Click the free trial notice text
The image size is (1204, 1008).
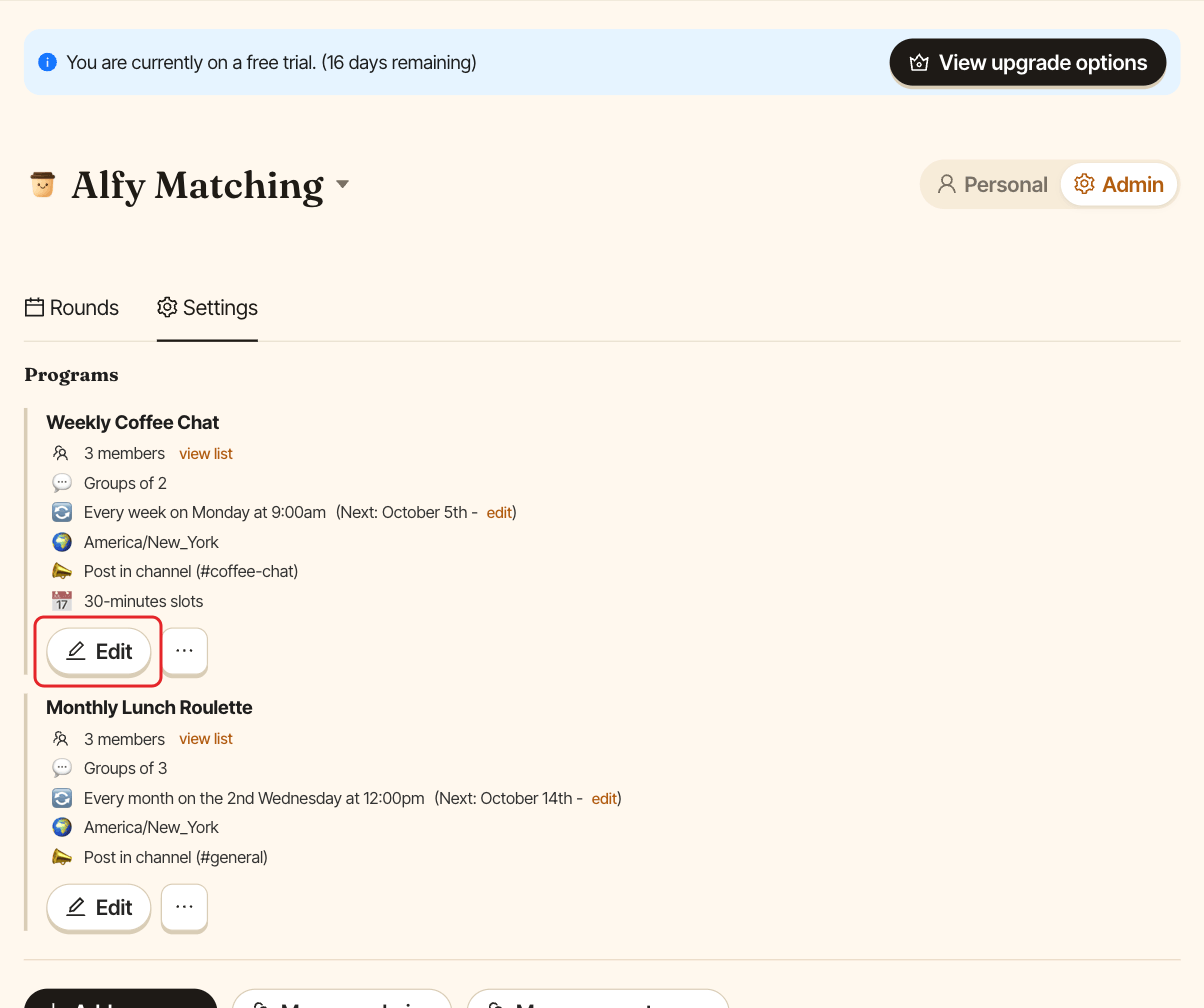pos(271,62)
